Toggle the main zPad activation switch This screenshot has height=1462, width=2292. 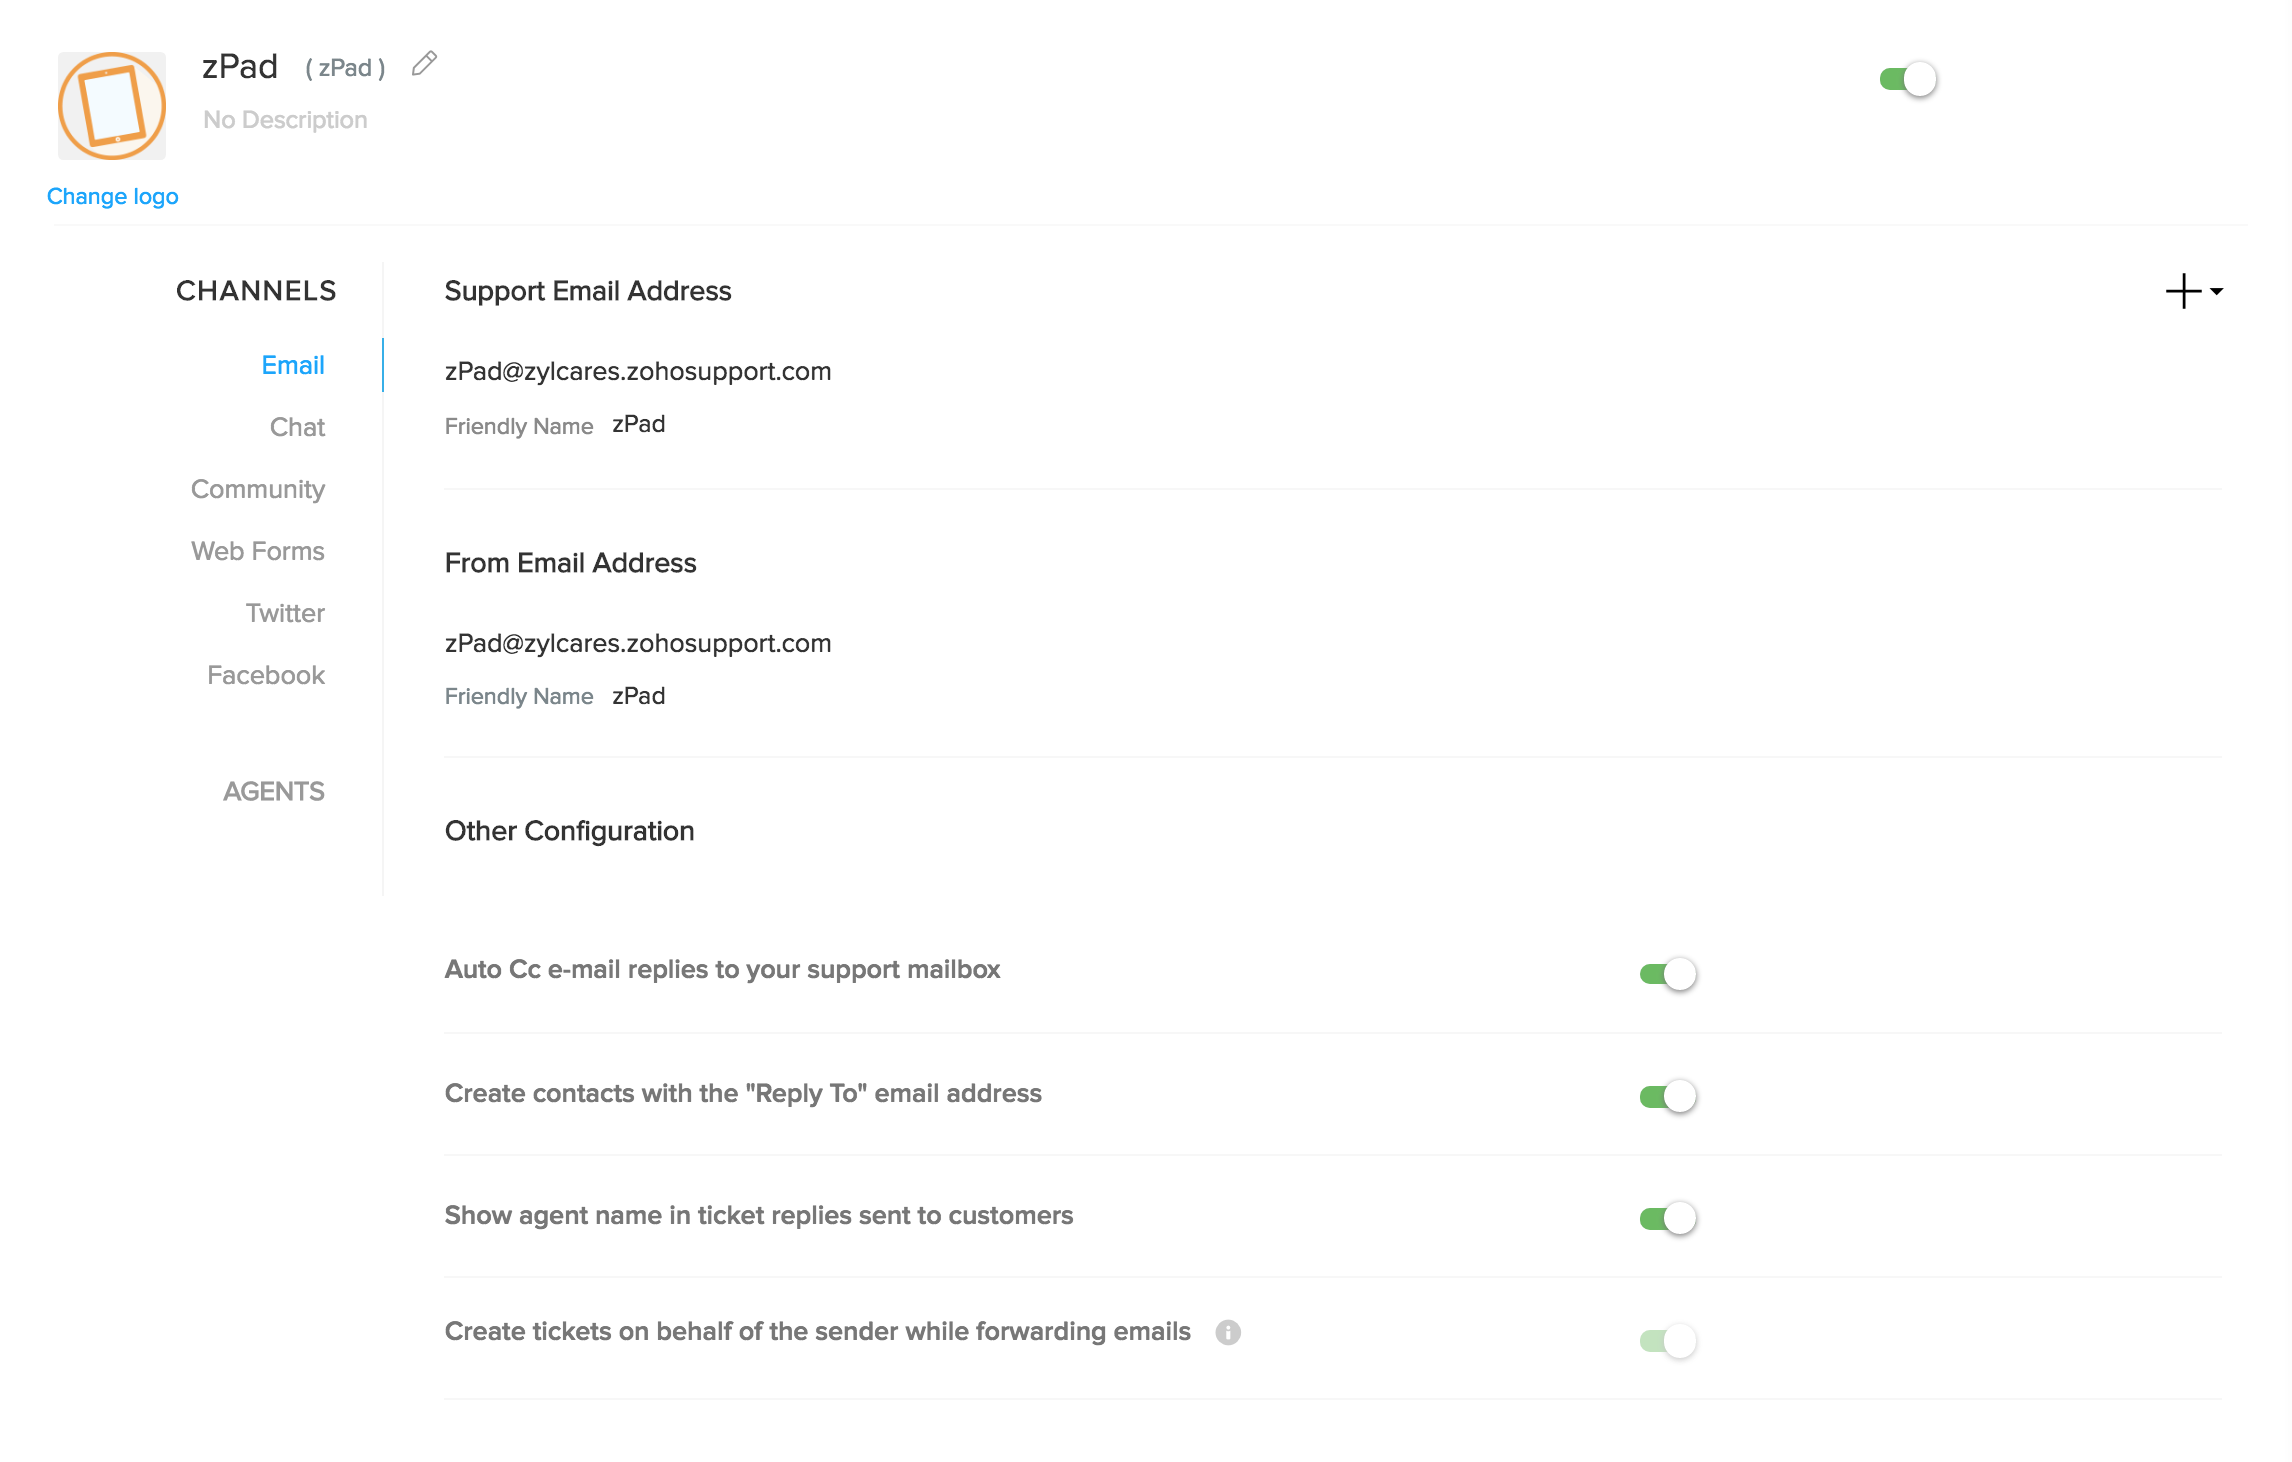tap(1904, 77)
